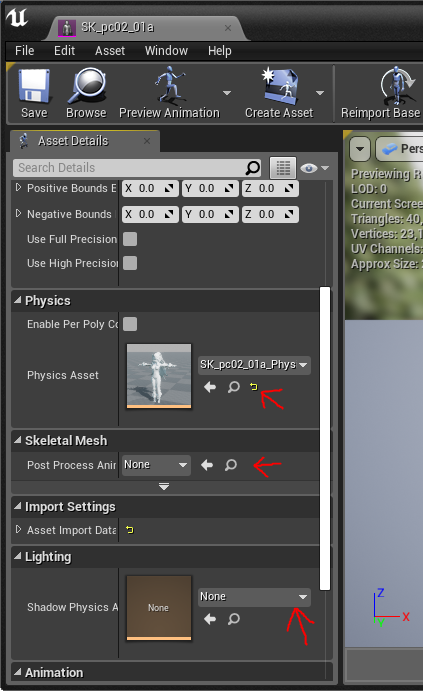Click the Shadow Physics Asset None thumbnail
This screenshot has height=691, width=423.
(x=159, y=608)
